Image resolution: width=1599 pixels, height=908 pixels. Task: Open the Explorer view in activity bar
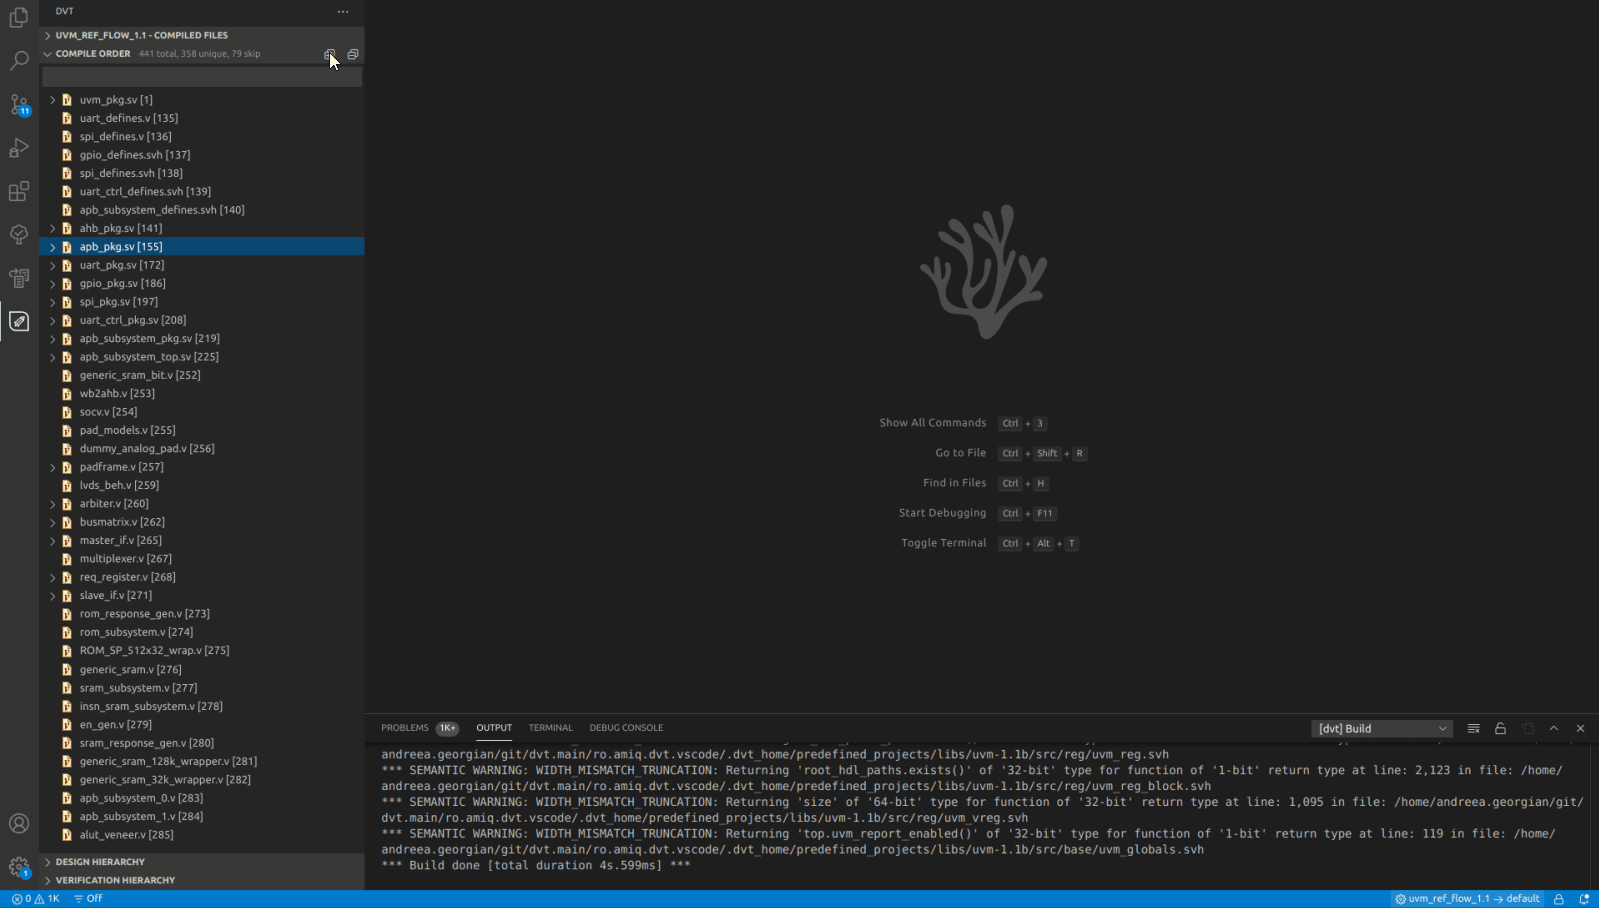point(19,18)
